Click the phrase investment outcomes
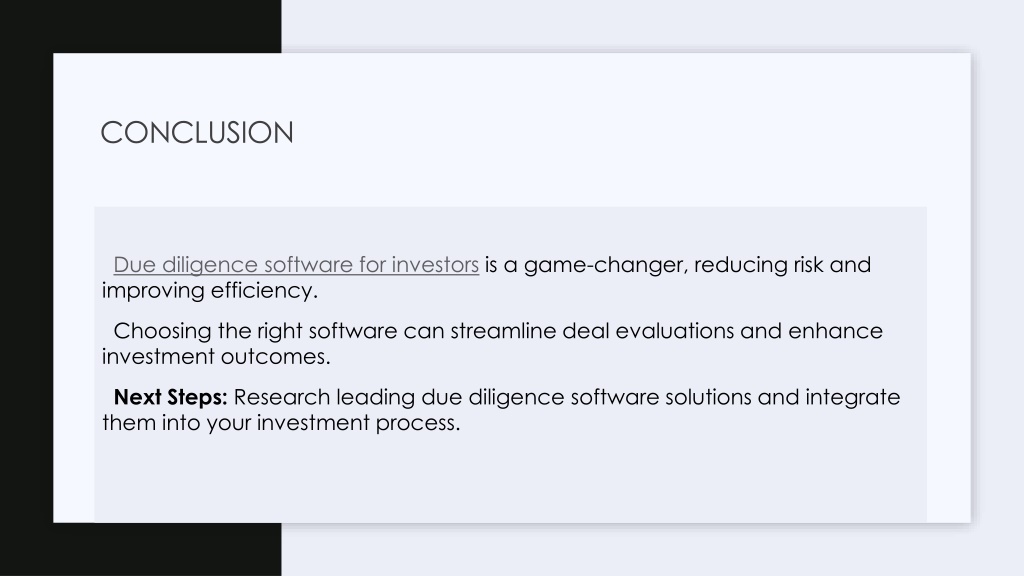The width and height of the screenshot is (1024, 576). pos(216,357)
